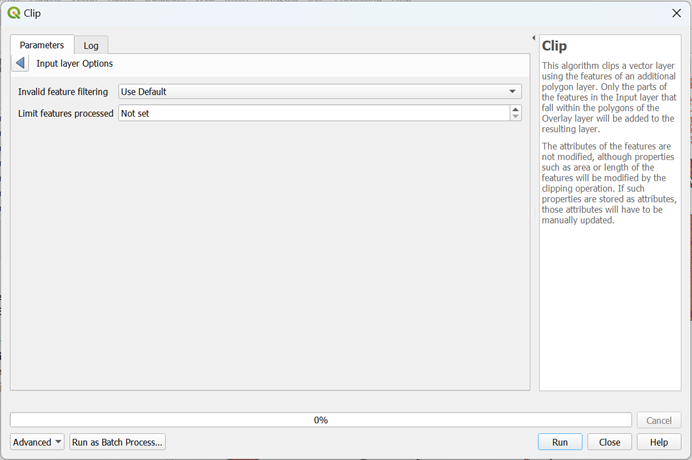The width and height of the screenshot is (692, 460).
Task: Click the Limit features processed field
Action: tap(312, 114)
